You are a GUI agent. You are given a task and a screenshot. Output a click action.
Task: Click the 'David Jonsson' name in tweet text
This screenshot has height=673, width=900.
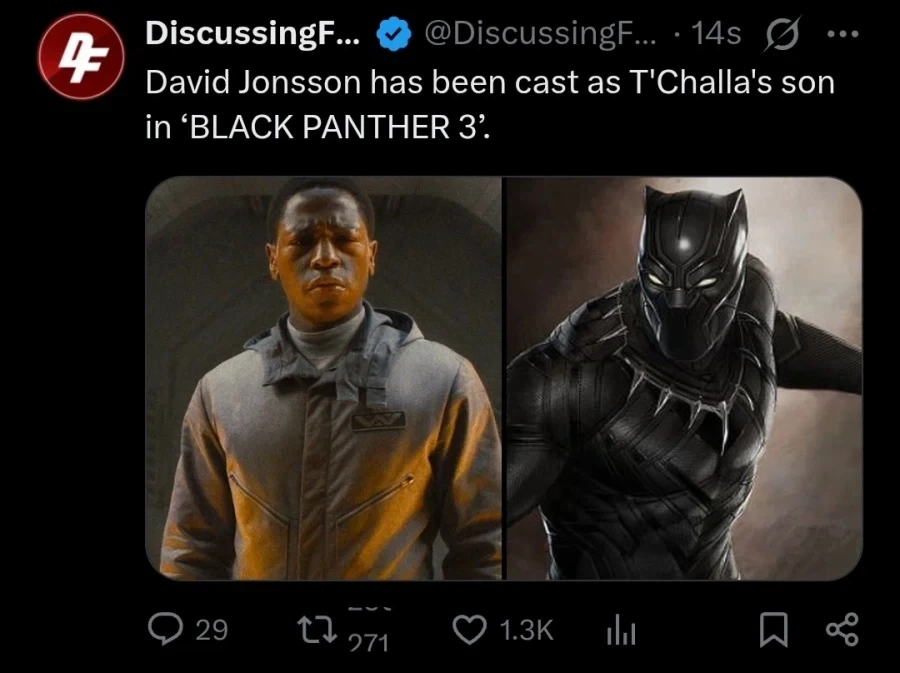click(253, 82)
